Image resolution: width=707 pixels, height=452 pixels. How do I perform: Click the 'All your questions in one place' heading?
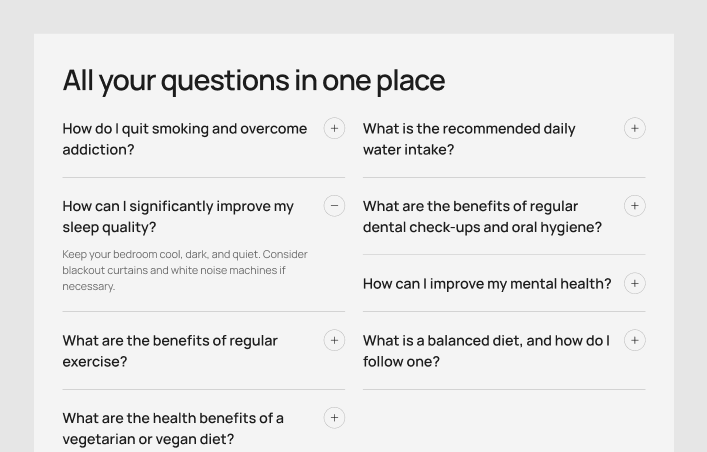254,80
